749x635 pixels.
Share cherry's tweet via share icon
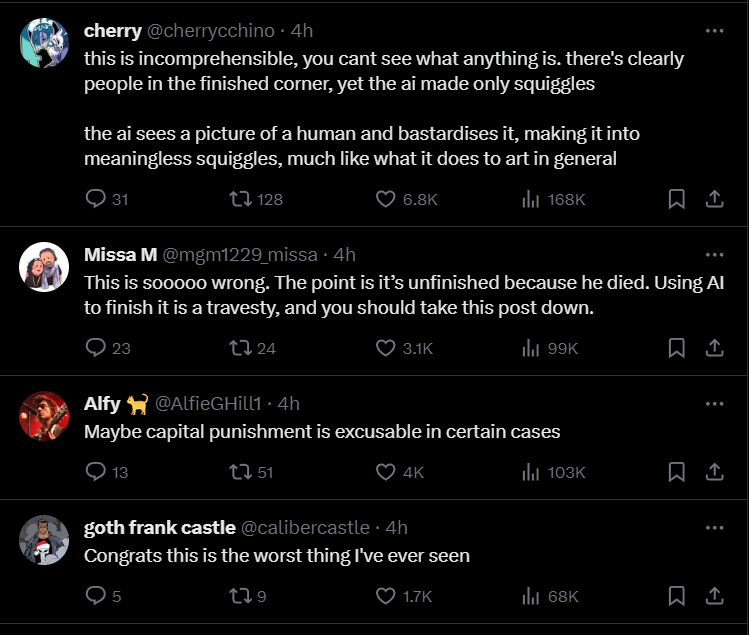pos(715,199)
